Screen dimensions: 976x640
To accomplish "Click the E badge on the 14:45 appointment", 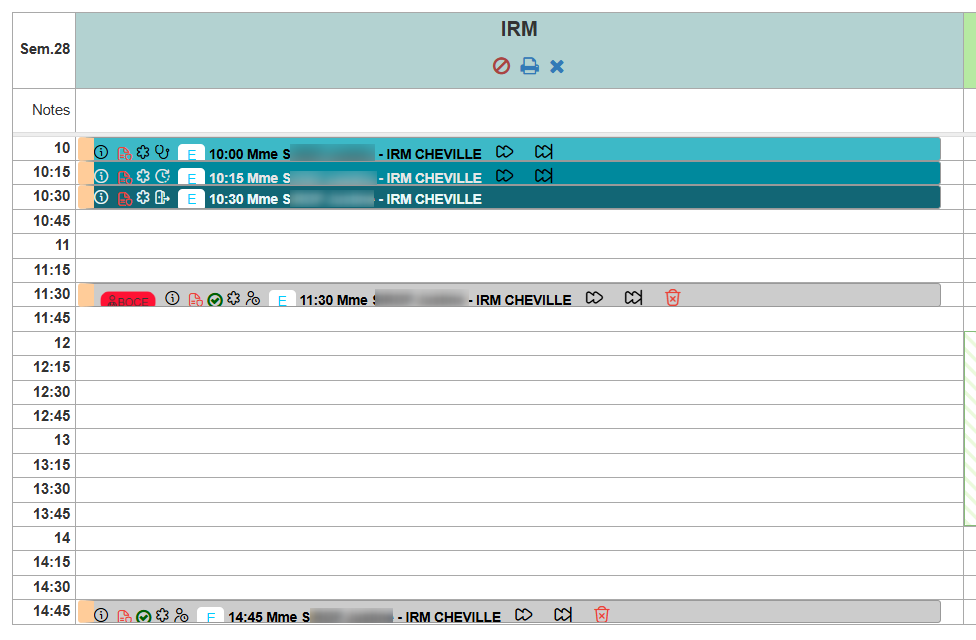I will pos(210,616).
